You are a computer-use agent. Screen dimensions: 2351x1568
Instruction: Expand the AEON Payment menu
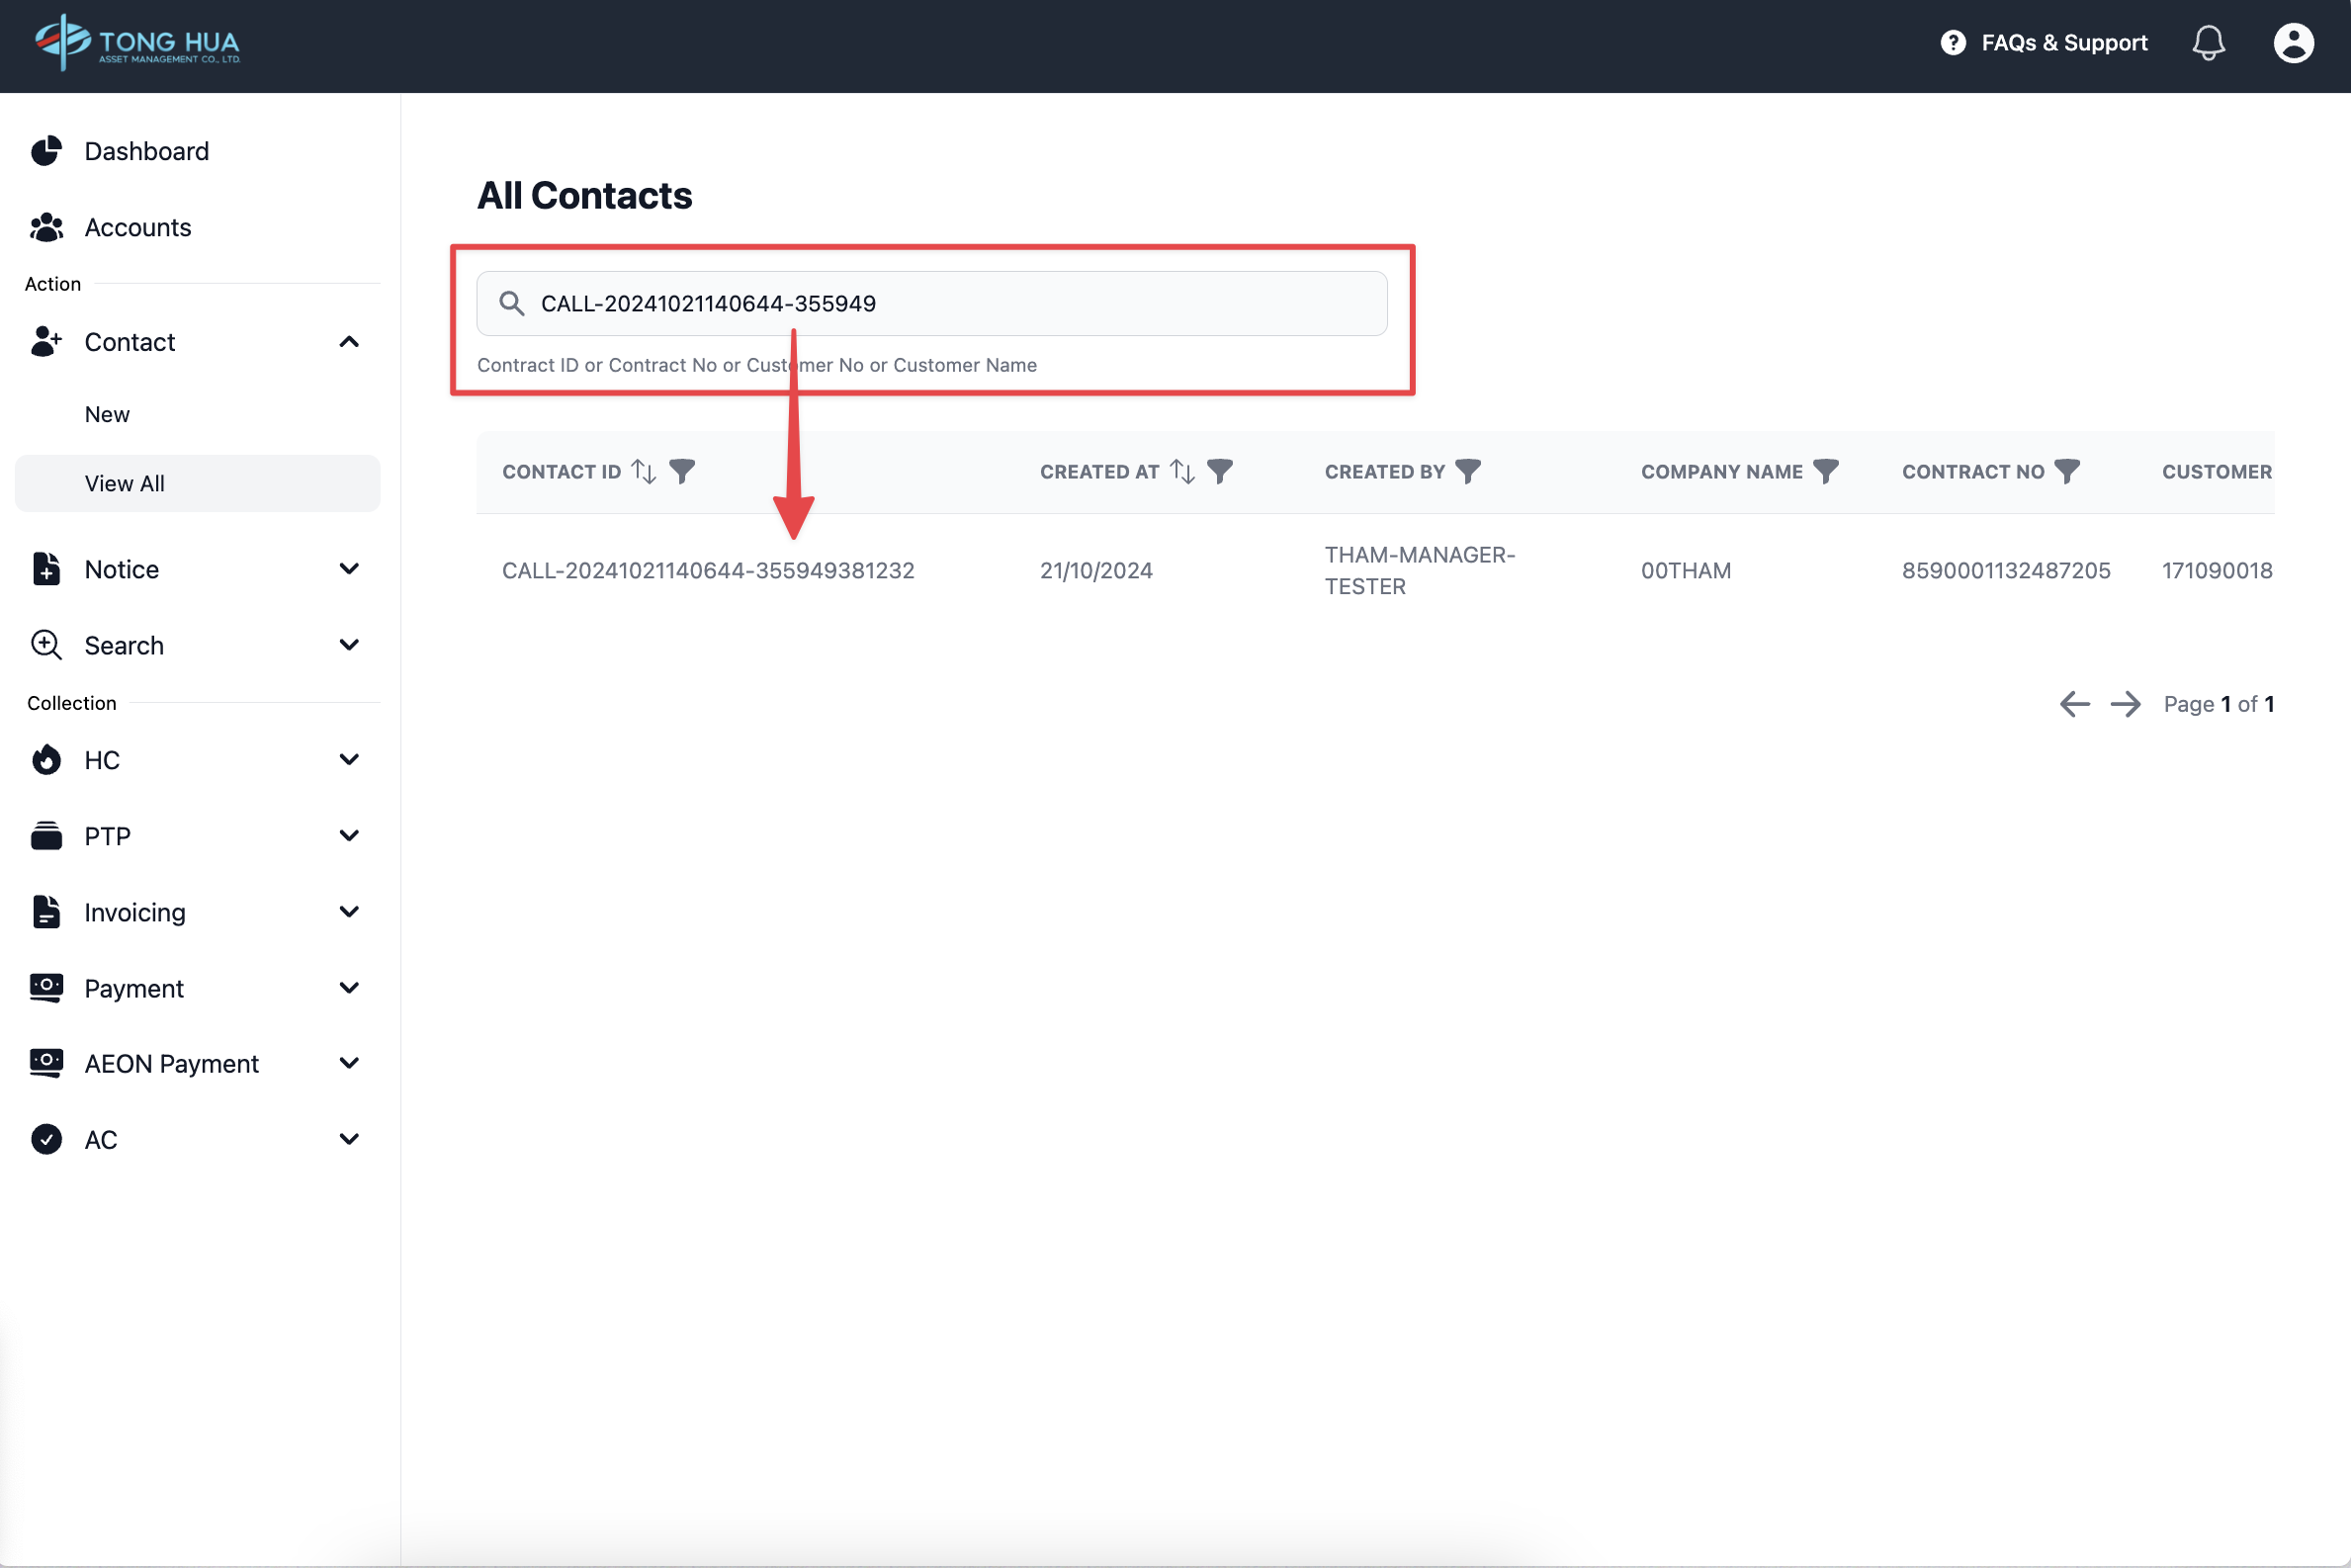tap(349, 1063)
